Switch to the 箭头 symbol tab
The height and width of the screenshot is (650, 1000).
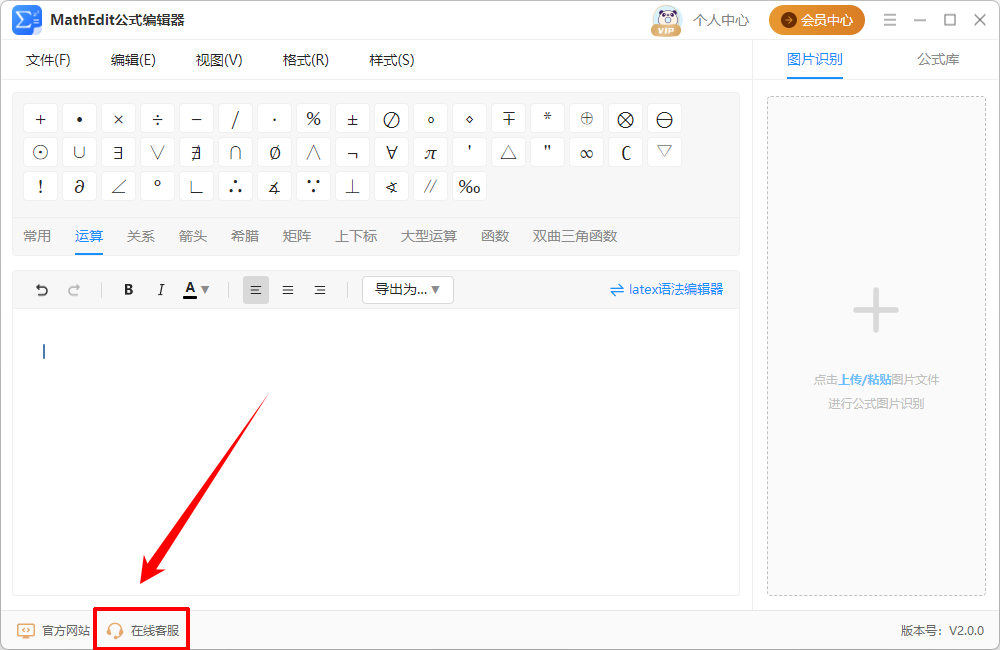click(193, 236)
